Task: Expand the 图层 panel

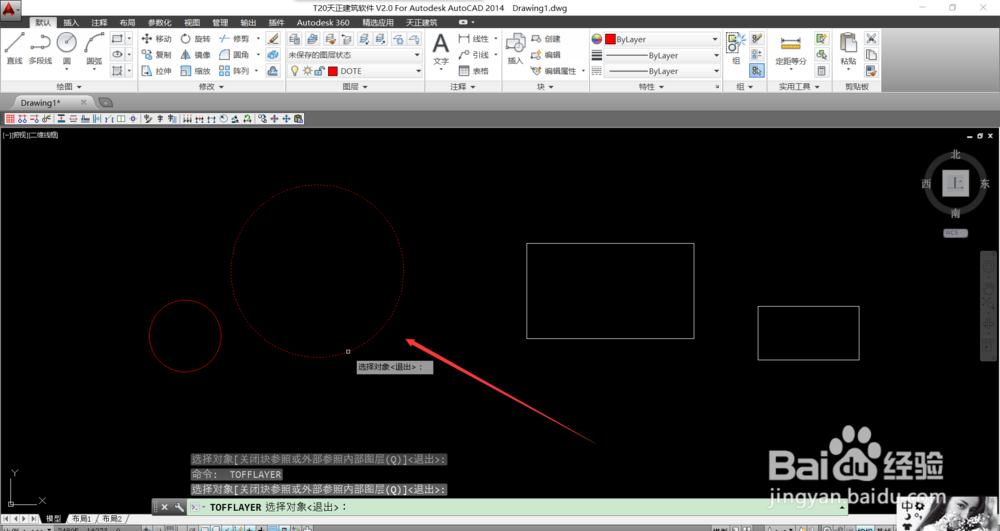Action: click(355, 86)
